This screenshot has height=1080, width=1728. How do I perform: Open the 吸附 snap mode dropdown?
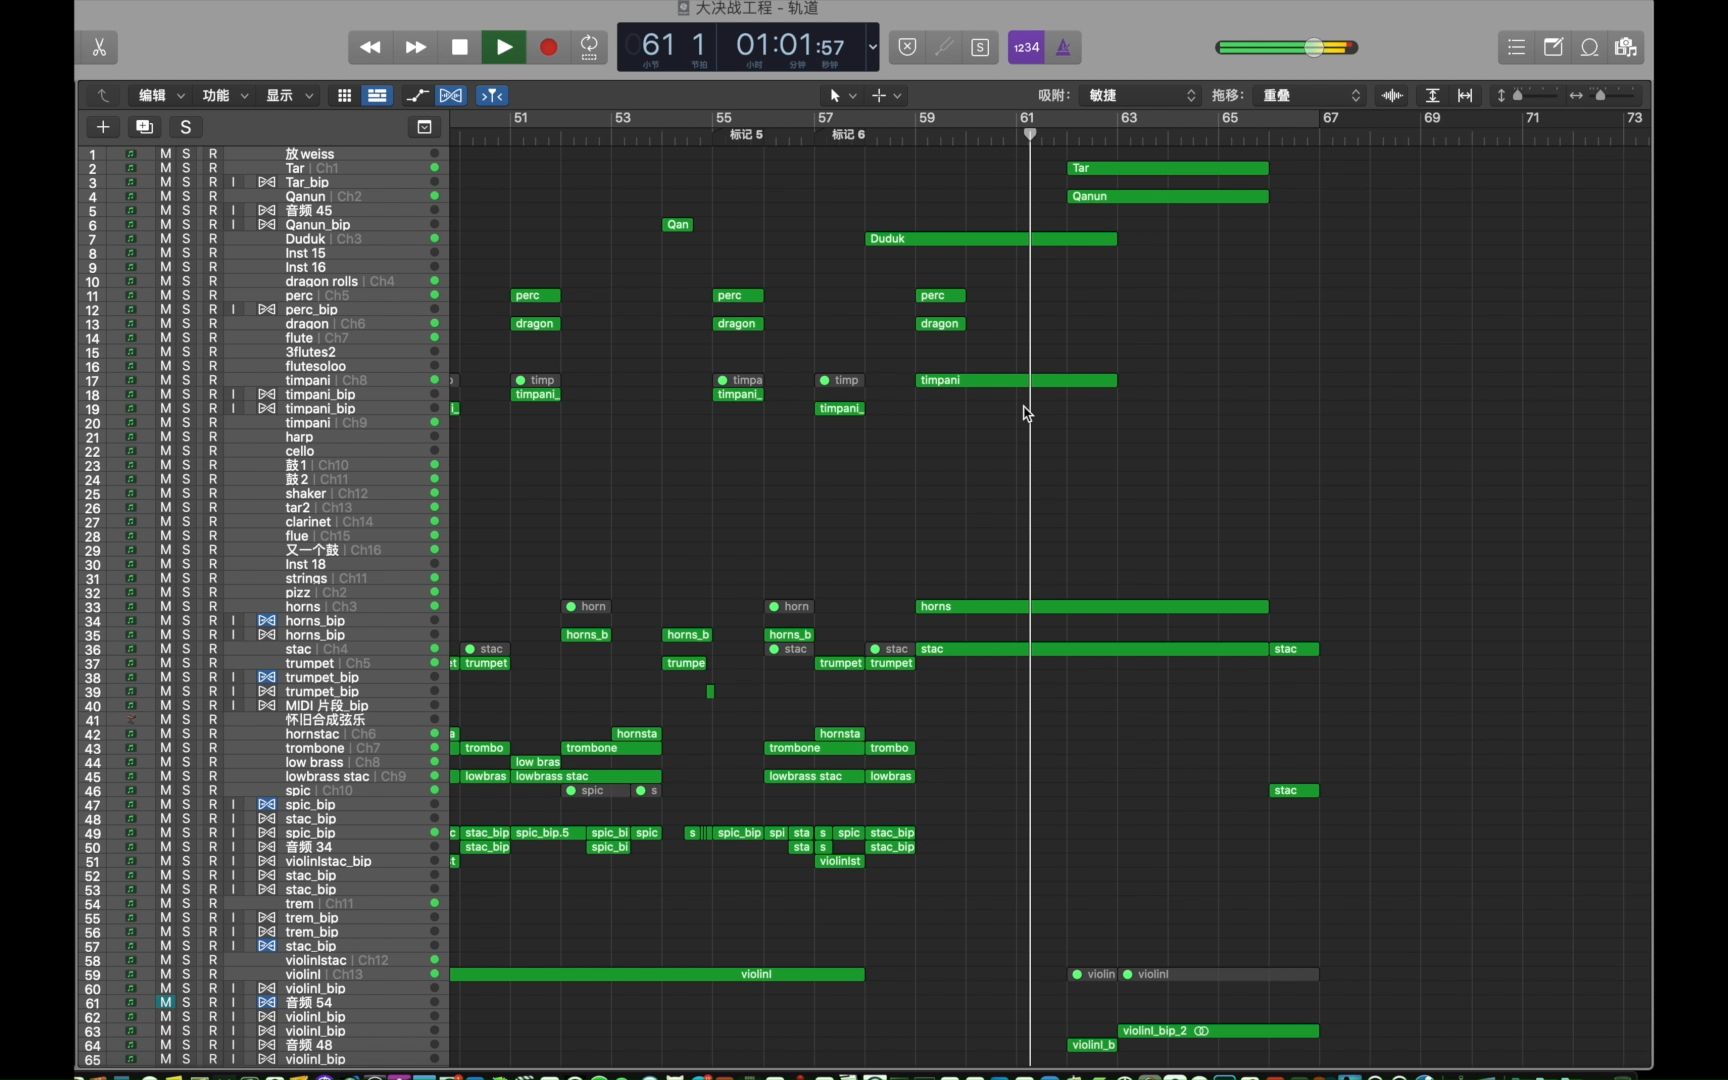pos(1142,95)
